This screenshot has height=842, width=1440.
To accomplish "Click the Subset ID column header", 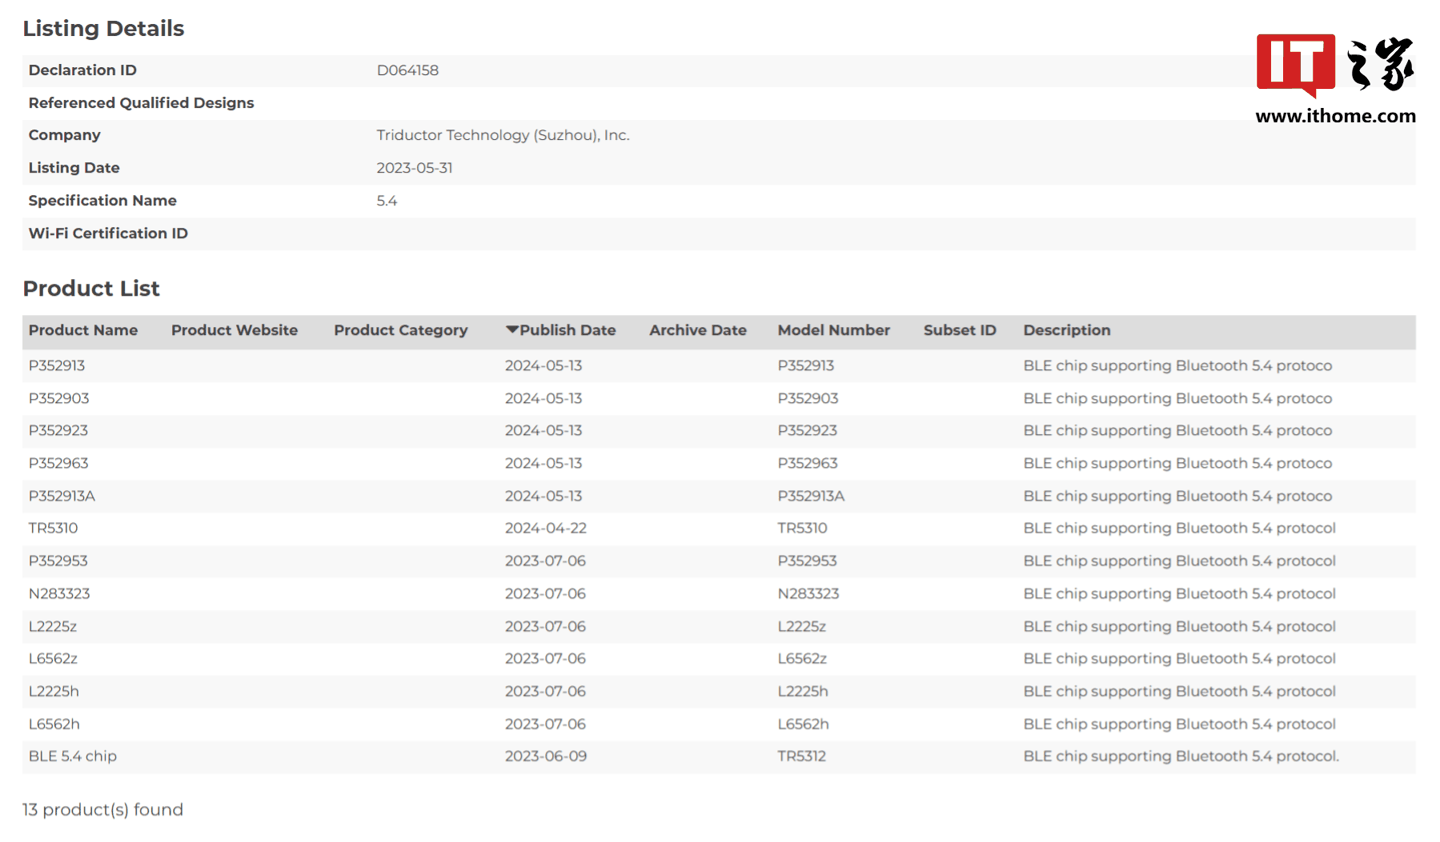I will coord(959,330).
